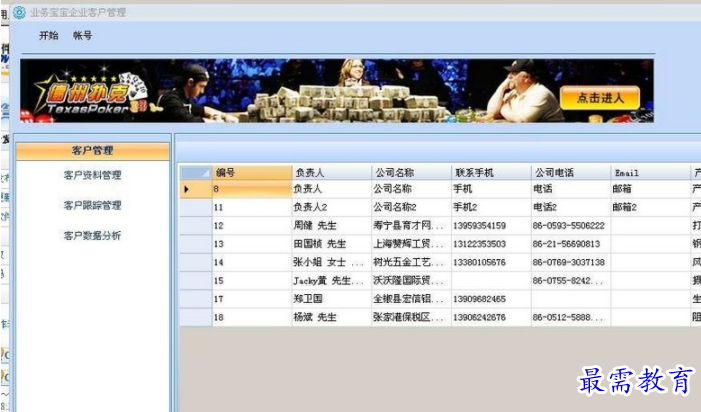Click mobile number 13909682465

click(491, 299)
